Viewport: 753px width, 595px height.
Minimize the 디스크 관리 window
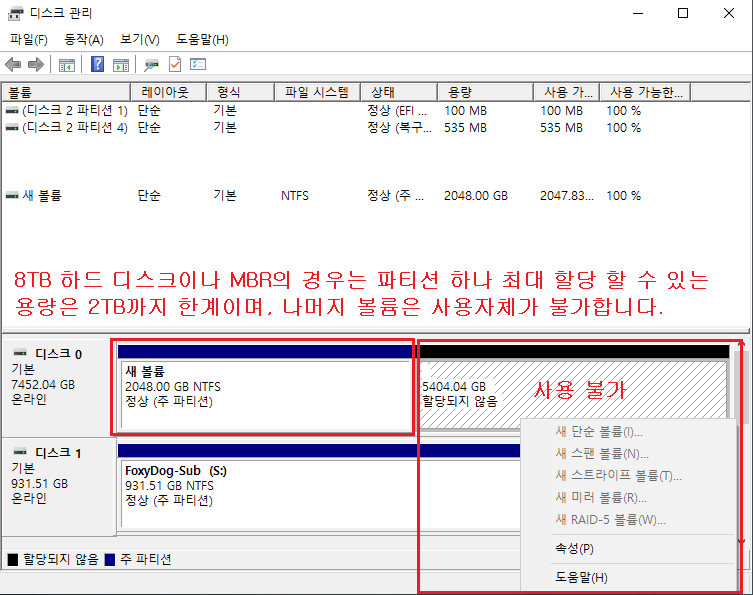[638, 13]
